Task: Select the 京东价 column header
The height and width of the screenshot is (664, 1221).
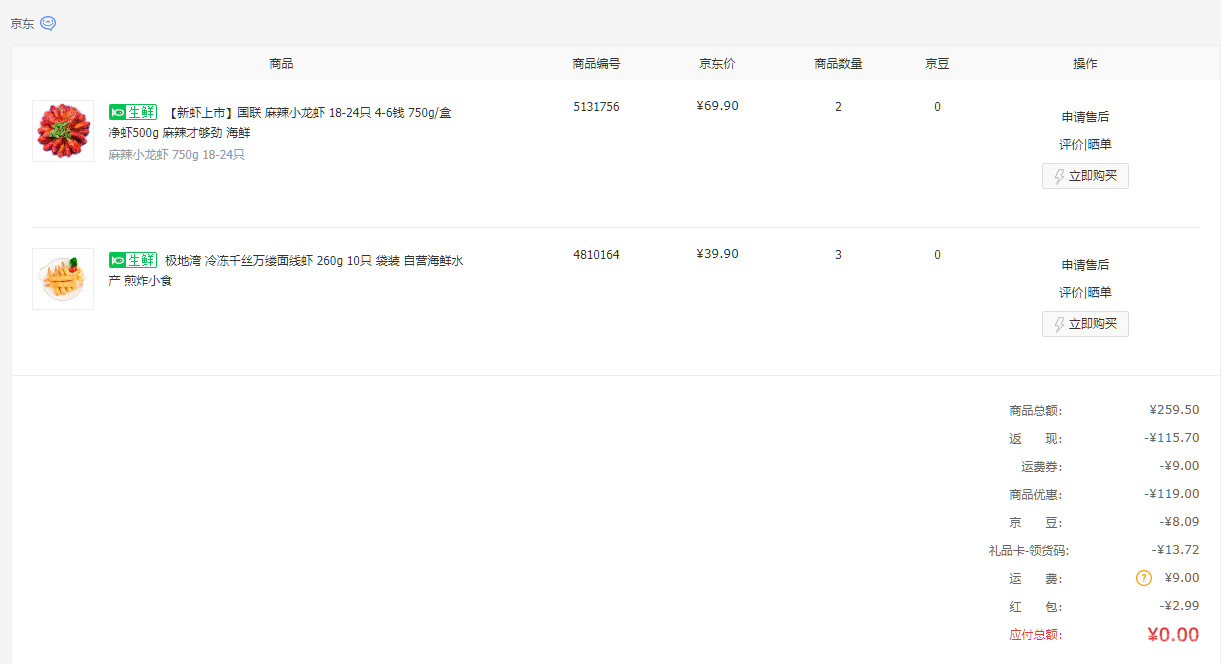Action: pos(717,64)
